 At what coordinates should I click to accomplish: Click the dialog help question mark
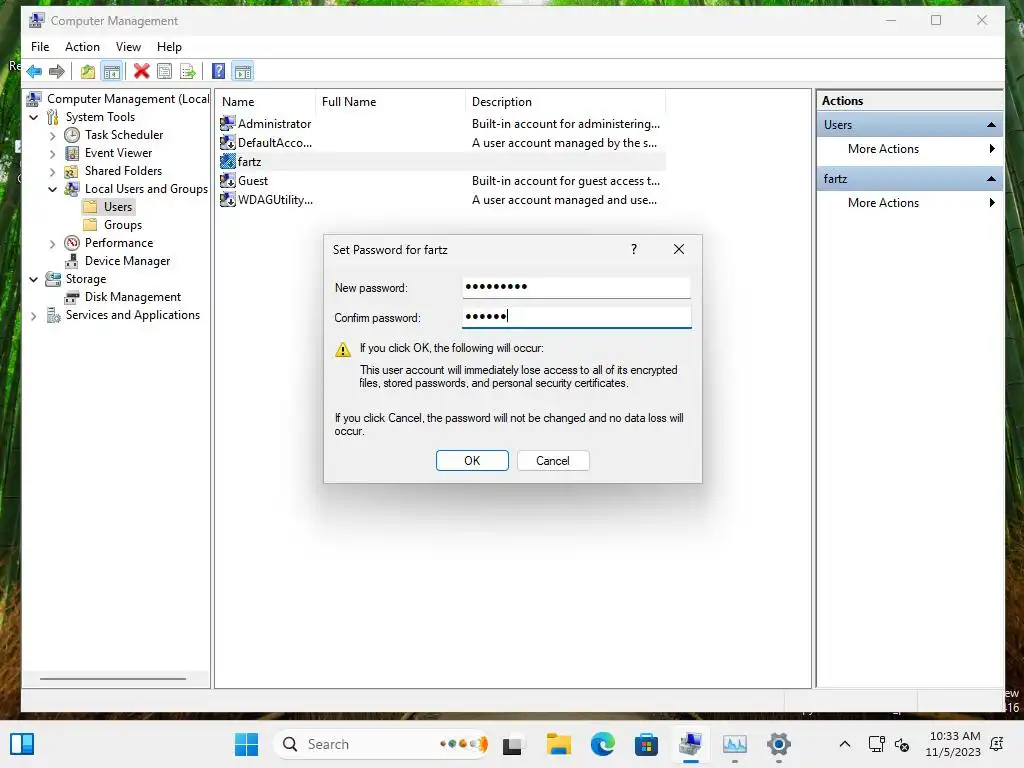tap(633, 249)
